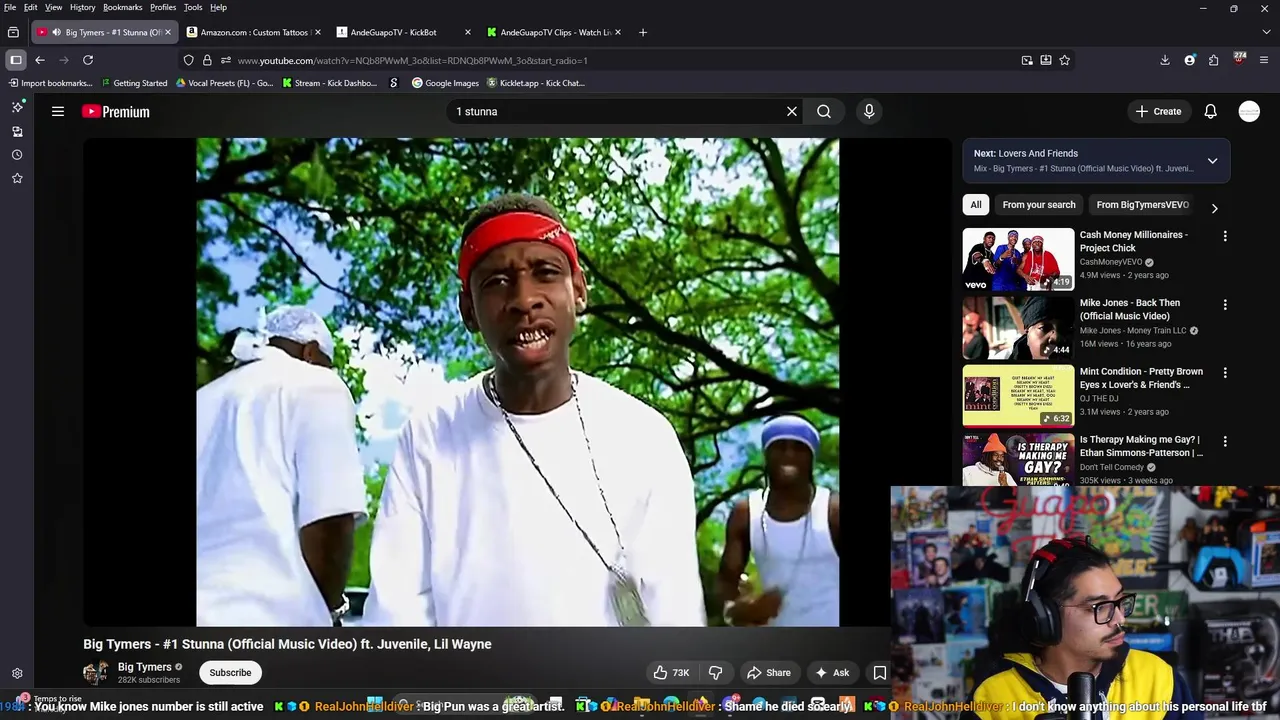
Task: Subscribe to Big Tymers channel
Action: [230, 673]
